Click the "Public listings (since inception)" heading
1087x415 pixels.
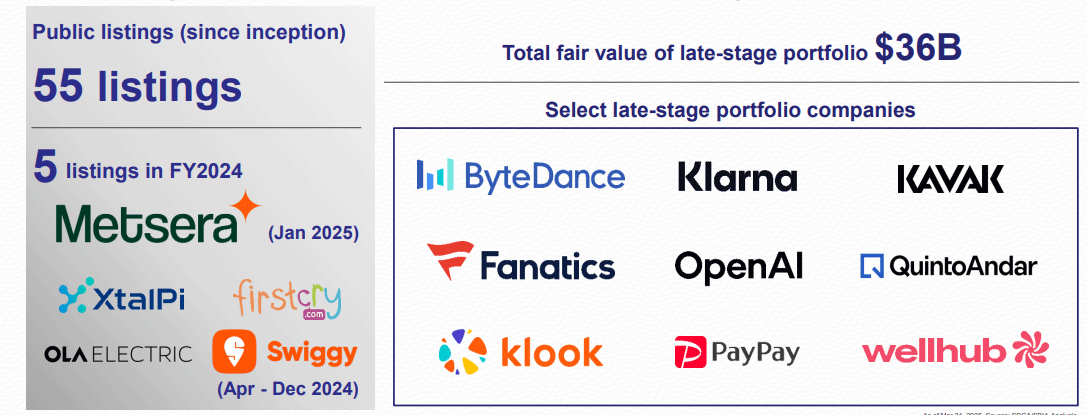pos(189,32)
